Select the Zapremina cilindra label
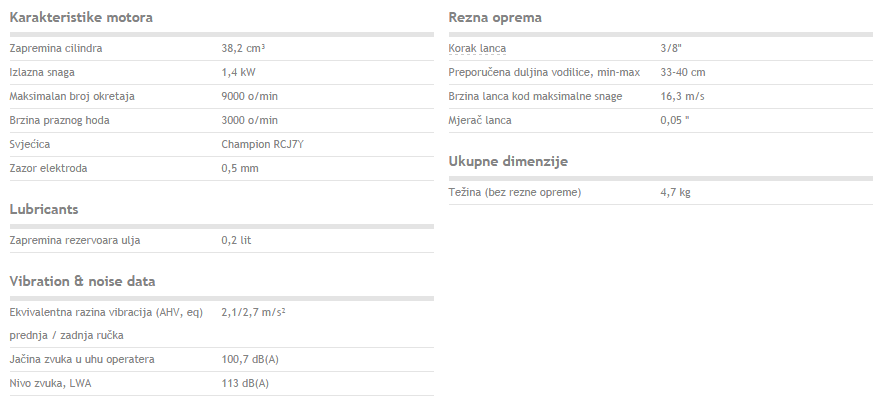Viewport: 887px width, 407px height. tap(56, 49)
